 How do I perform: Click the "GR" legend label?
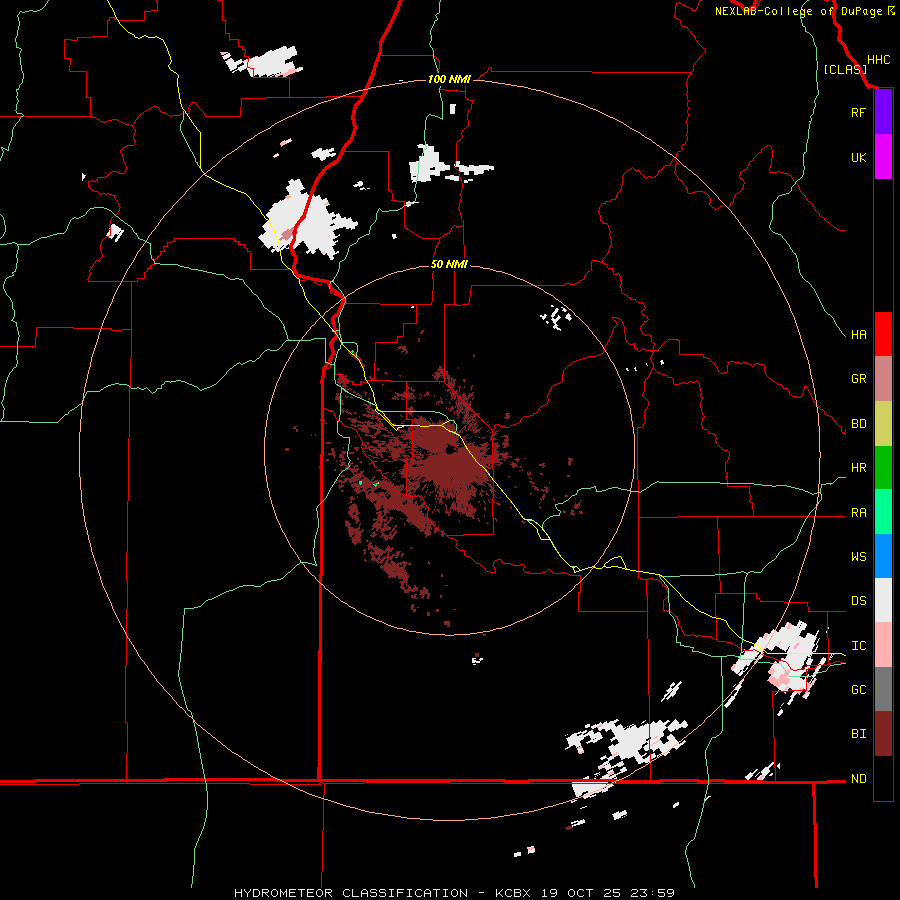pyautogui.click(x=858, y=379)
